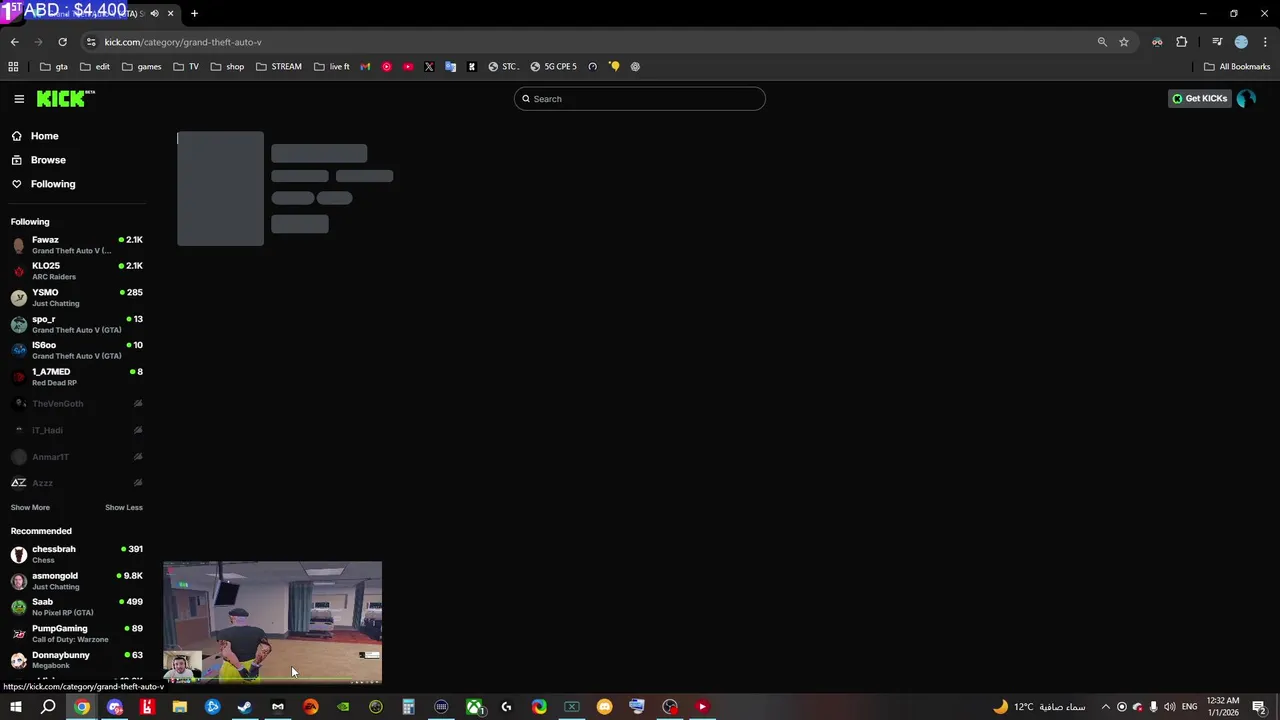Open Steam from the taskbar
The height and width of the screenshot is (720, 1280).
244,707
